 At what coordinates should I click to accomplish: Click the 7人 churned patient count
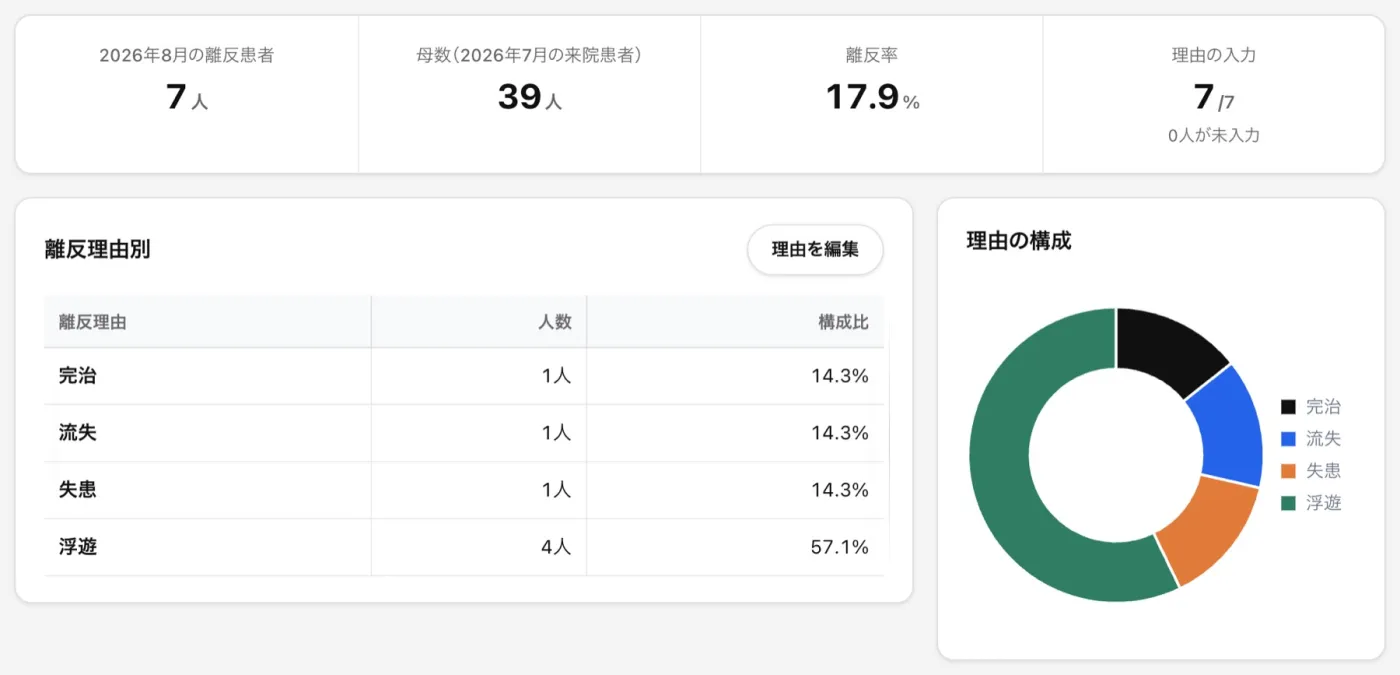[x=187, y=97]
